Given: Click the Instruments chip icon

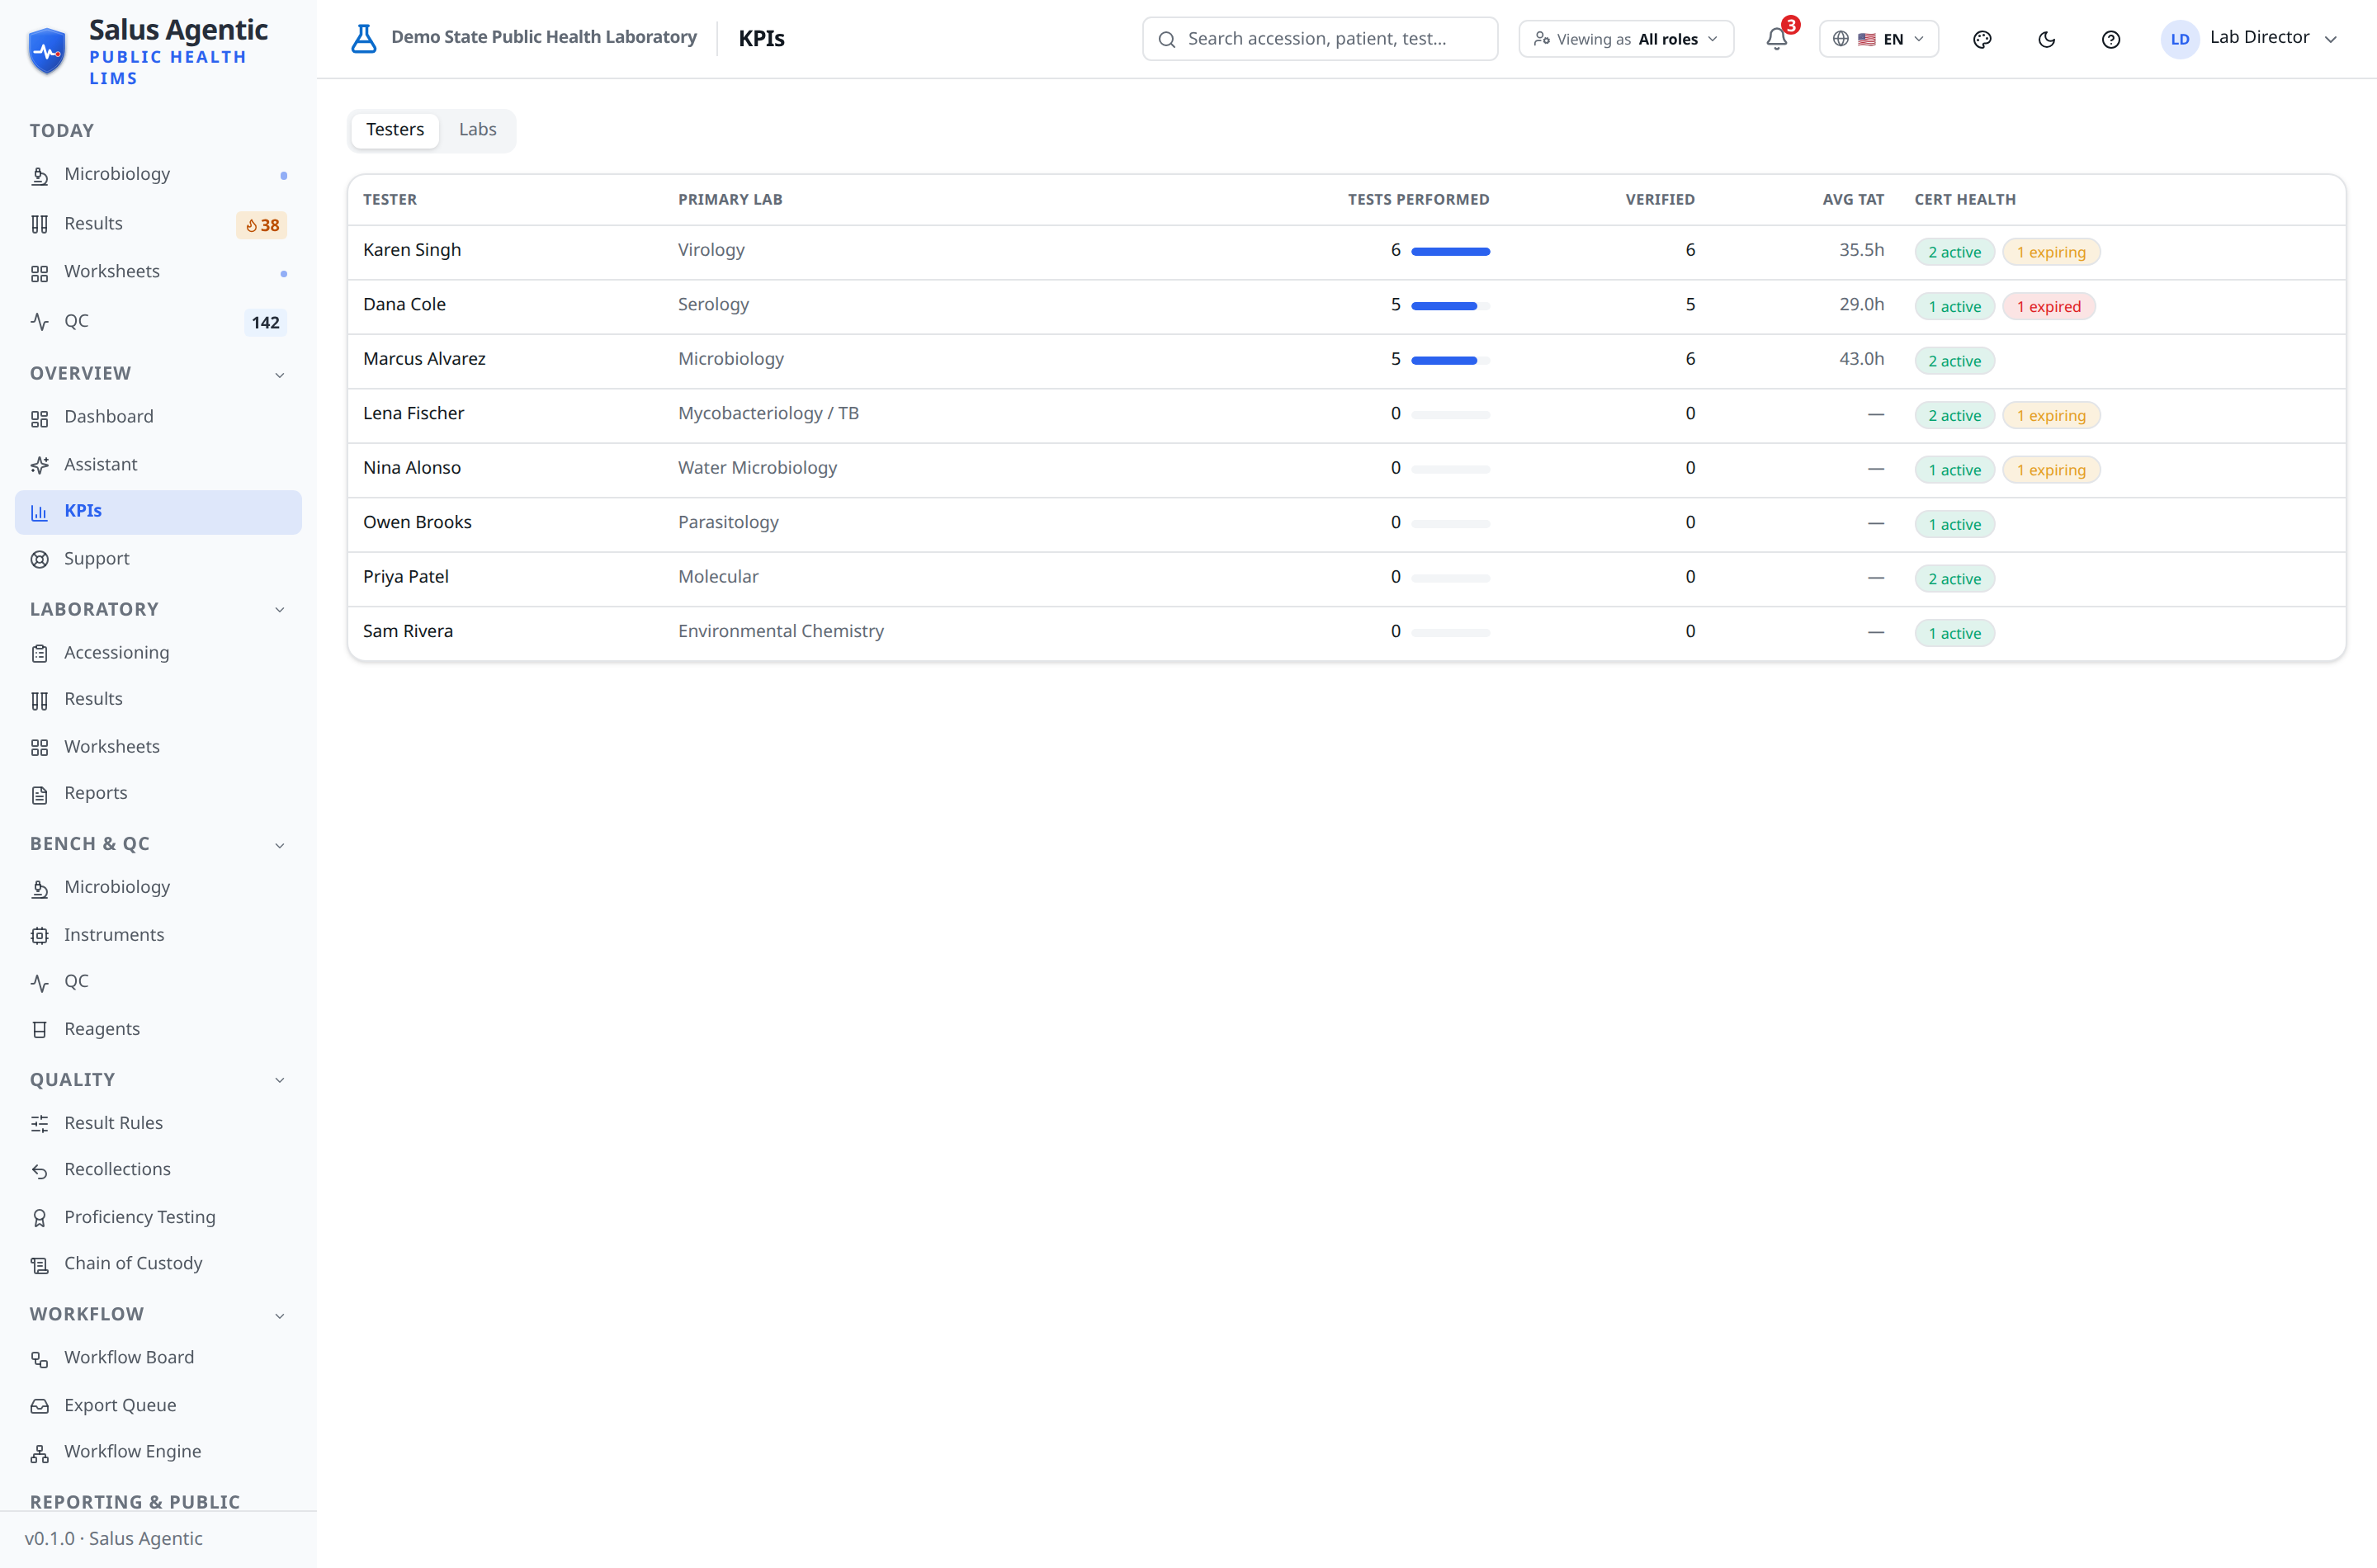Looking at the screenshot, I should 40,936.
